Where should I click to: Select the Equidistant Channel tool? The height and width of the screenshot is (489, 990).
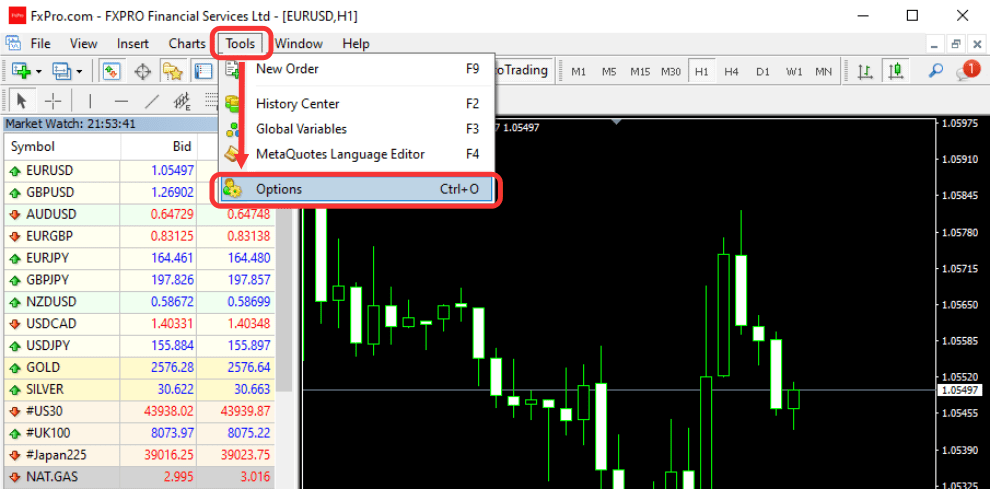tap(183, 100)
